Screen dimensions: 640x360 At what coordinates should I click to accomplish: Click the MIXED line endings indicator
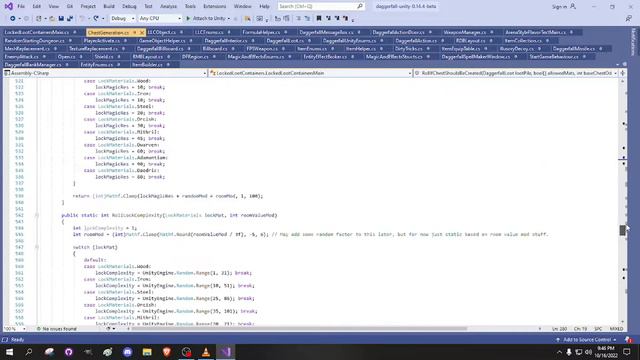coord(616,329)
